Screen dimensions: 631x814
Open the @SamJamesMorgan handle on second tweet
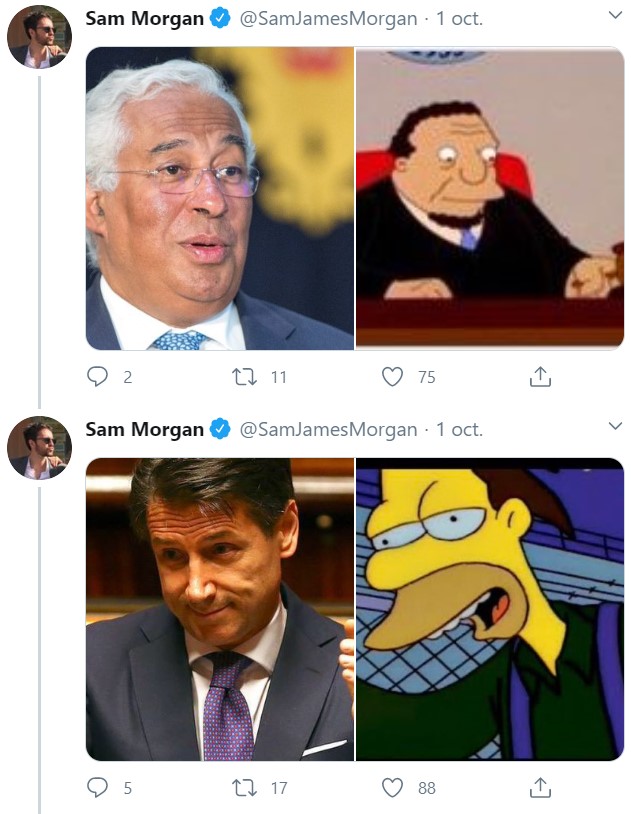click(x=328, y=430)
